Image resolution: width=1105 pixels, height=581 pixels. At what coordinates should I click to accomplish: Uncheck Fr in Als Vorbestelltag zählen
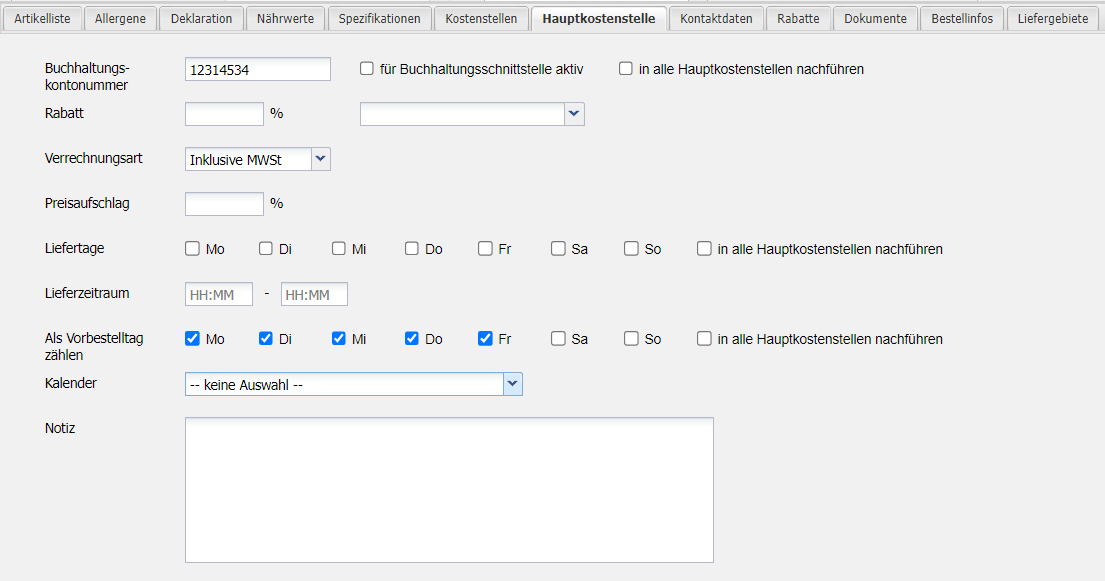(486, 339)
